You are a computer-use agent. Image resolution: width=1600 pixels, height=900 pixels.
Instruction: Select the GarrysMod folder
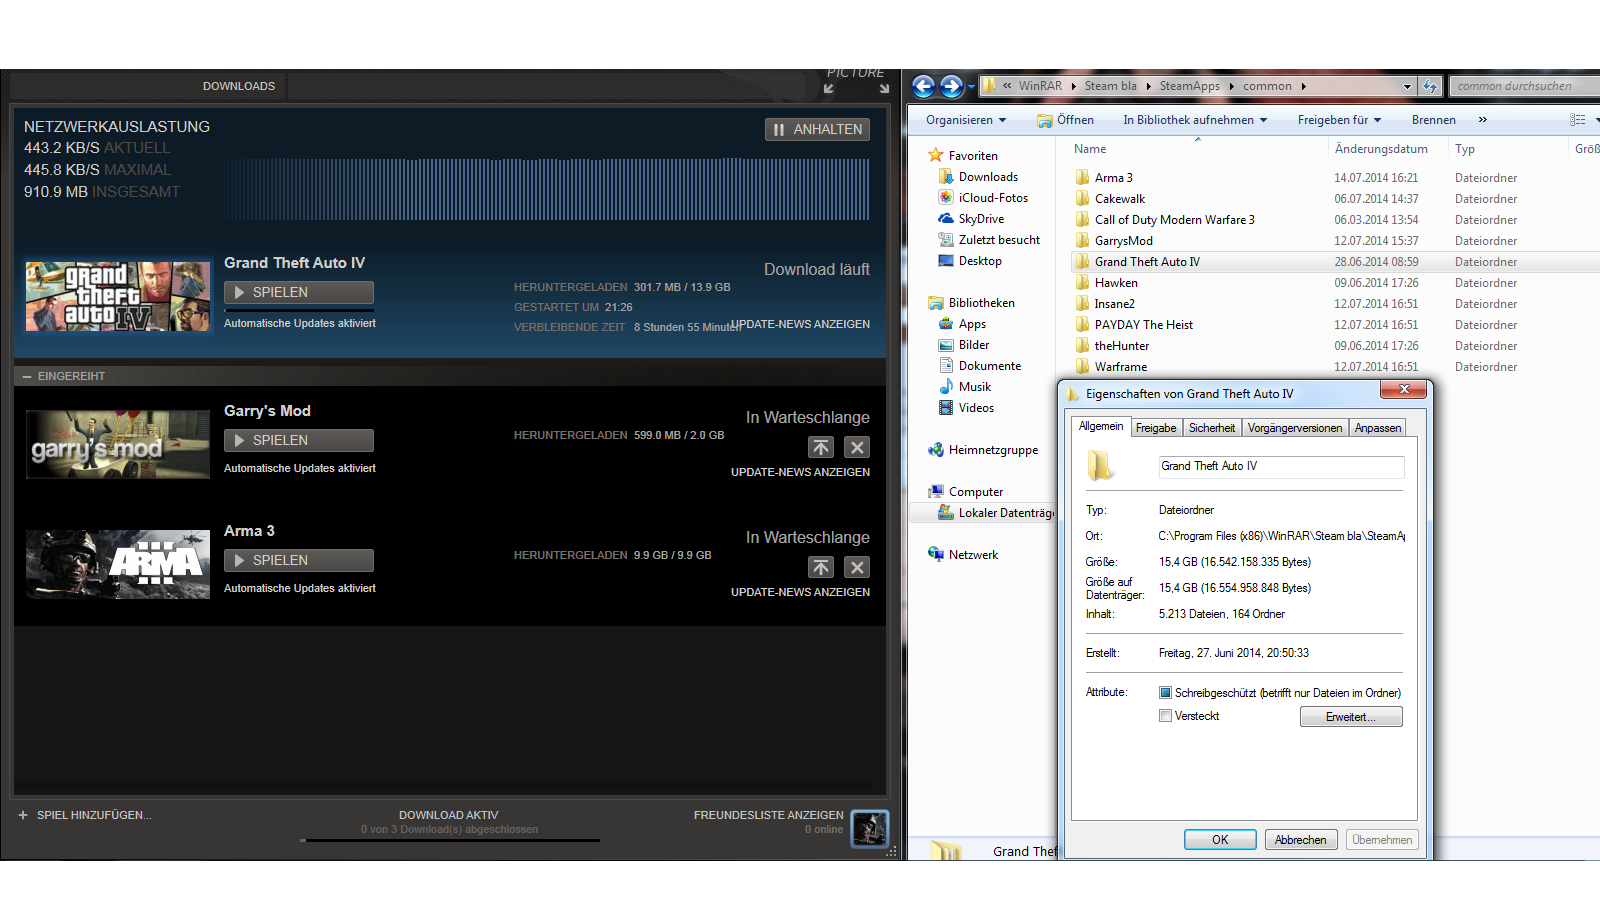pos(1123,241)
